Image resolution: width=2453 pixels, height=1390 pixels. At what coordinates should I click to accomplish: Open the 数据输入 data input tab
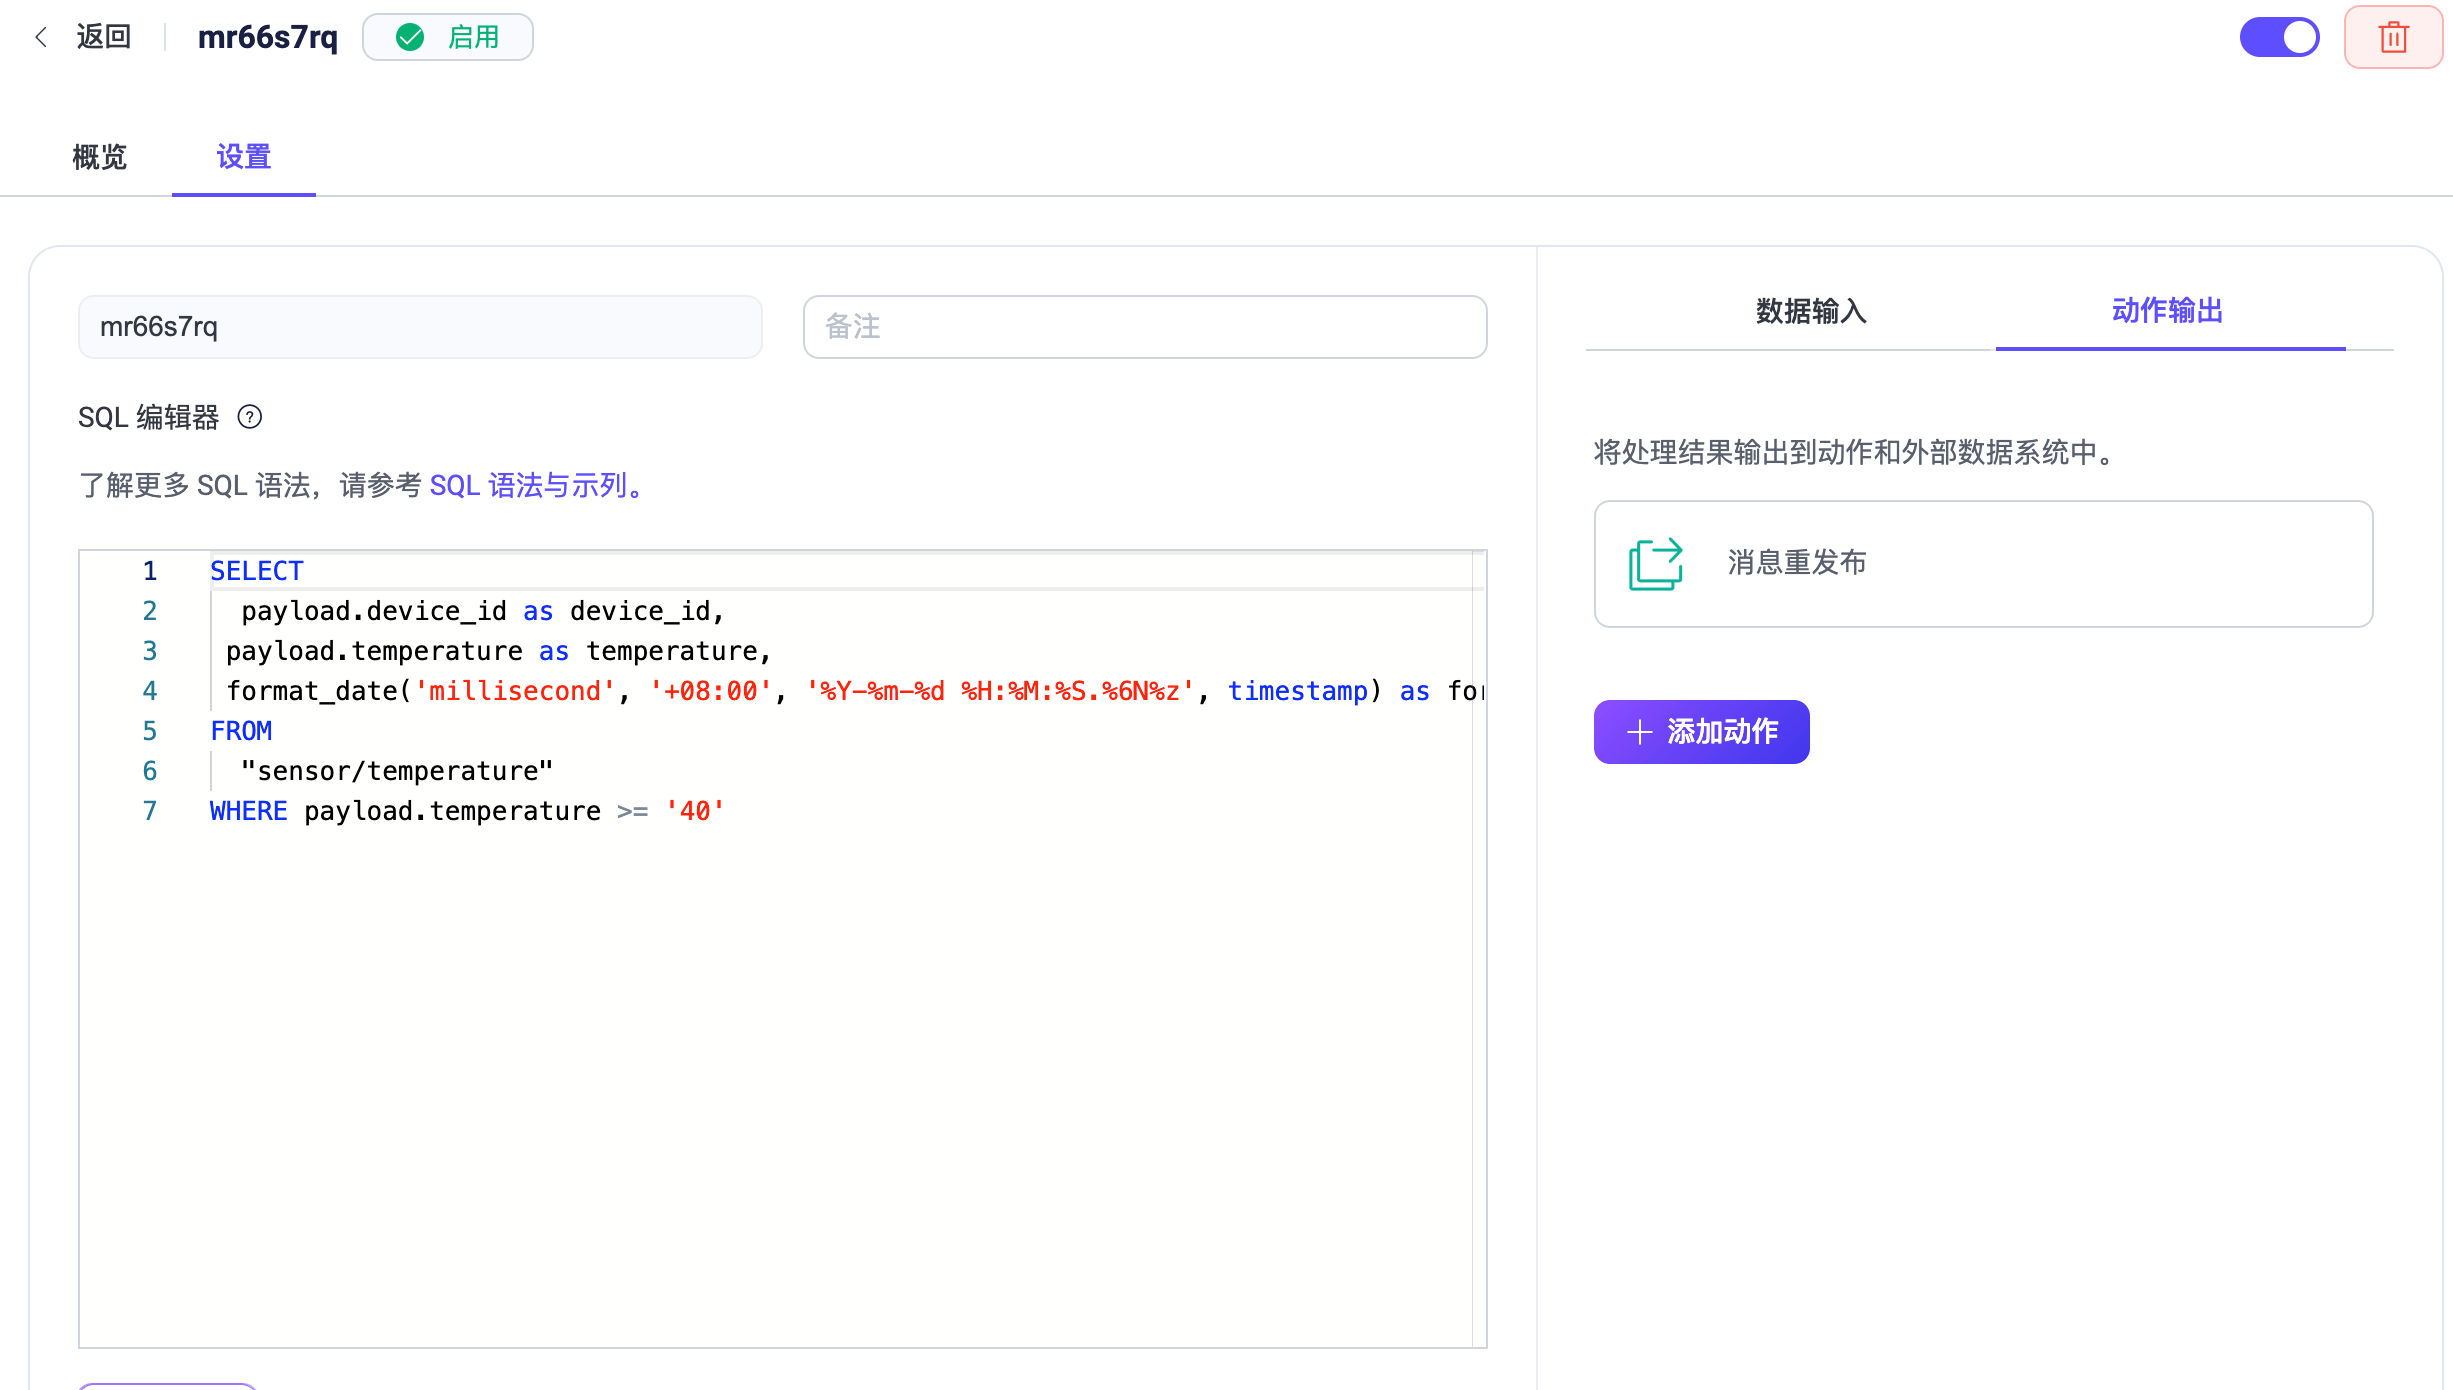tap(1811, 311)
